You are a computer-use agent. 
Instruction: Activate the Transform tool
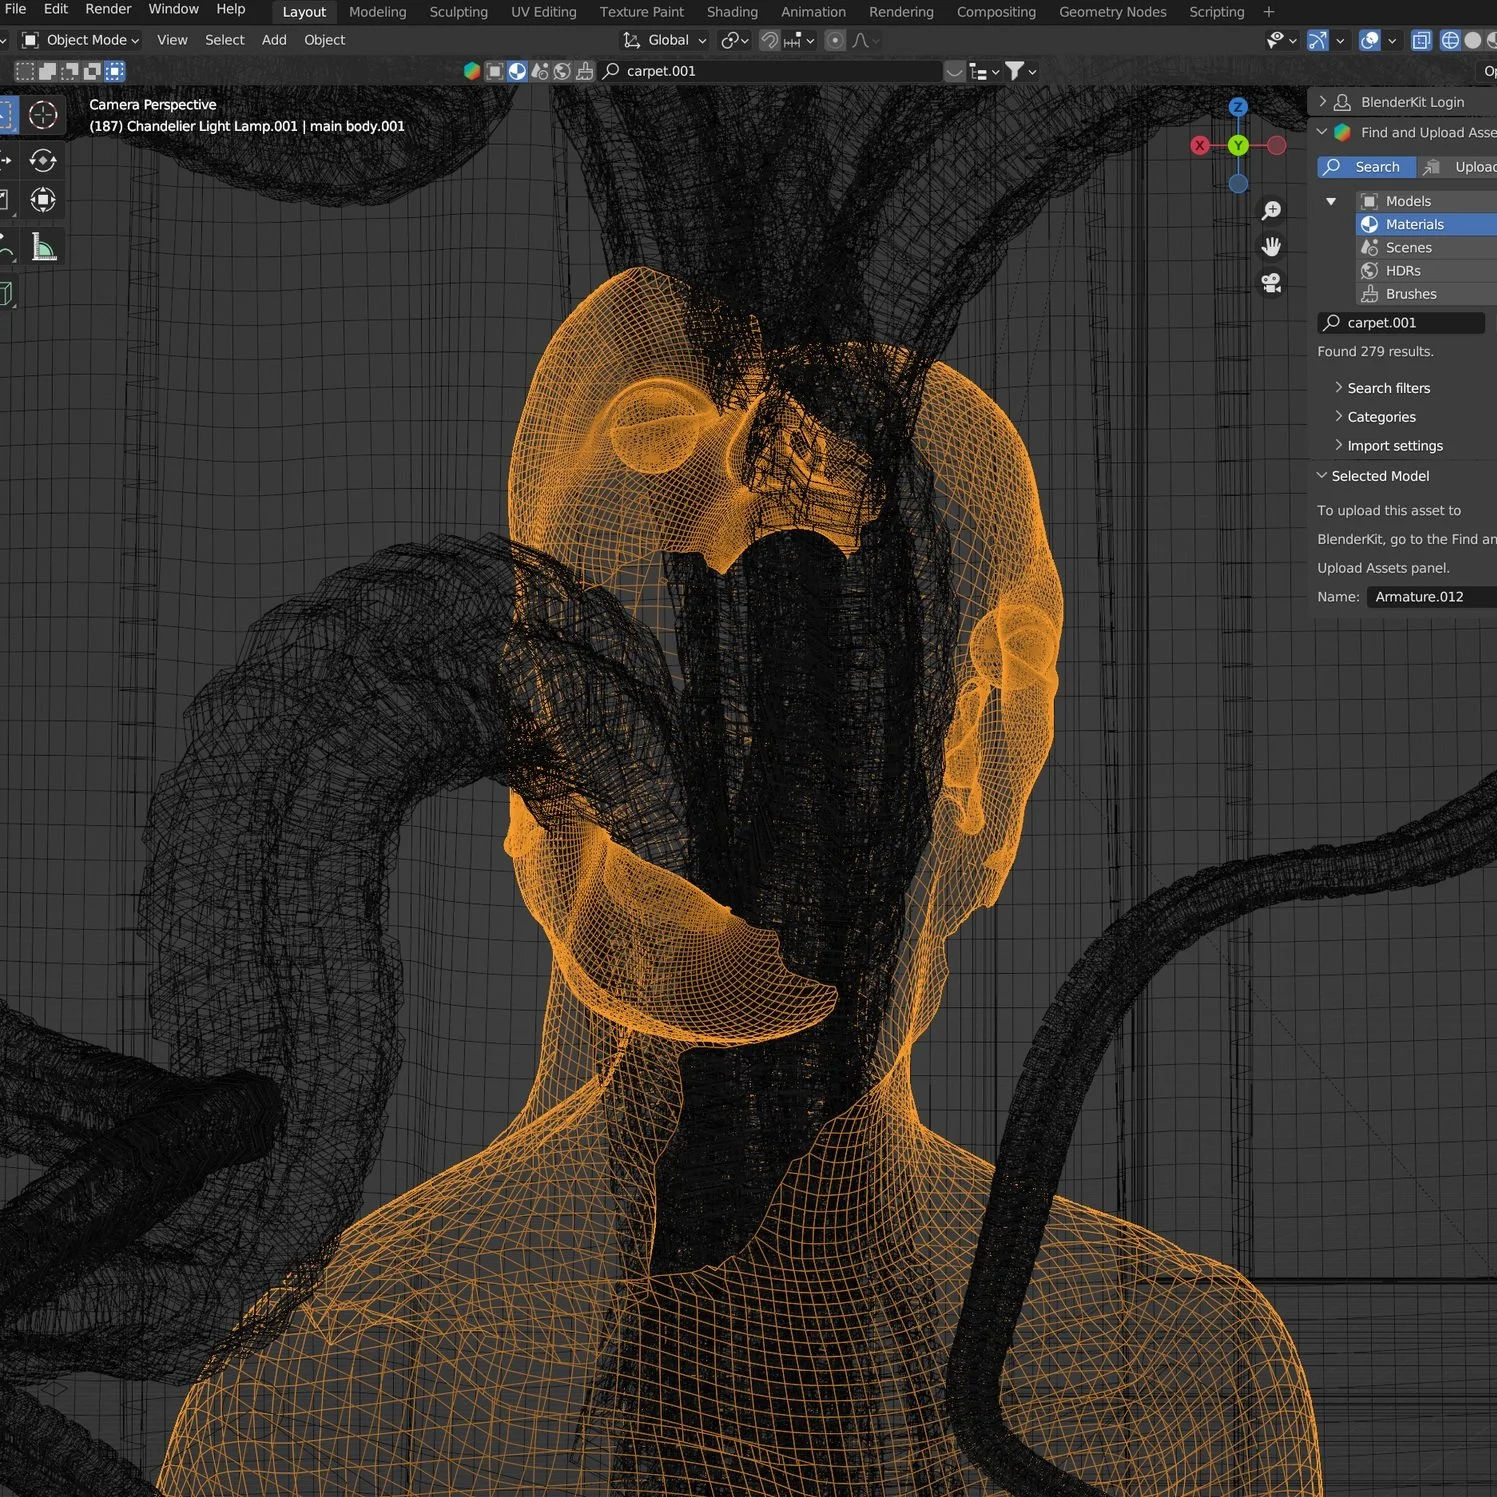coord(43,200)
